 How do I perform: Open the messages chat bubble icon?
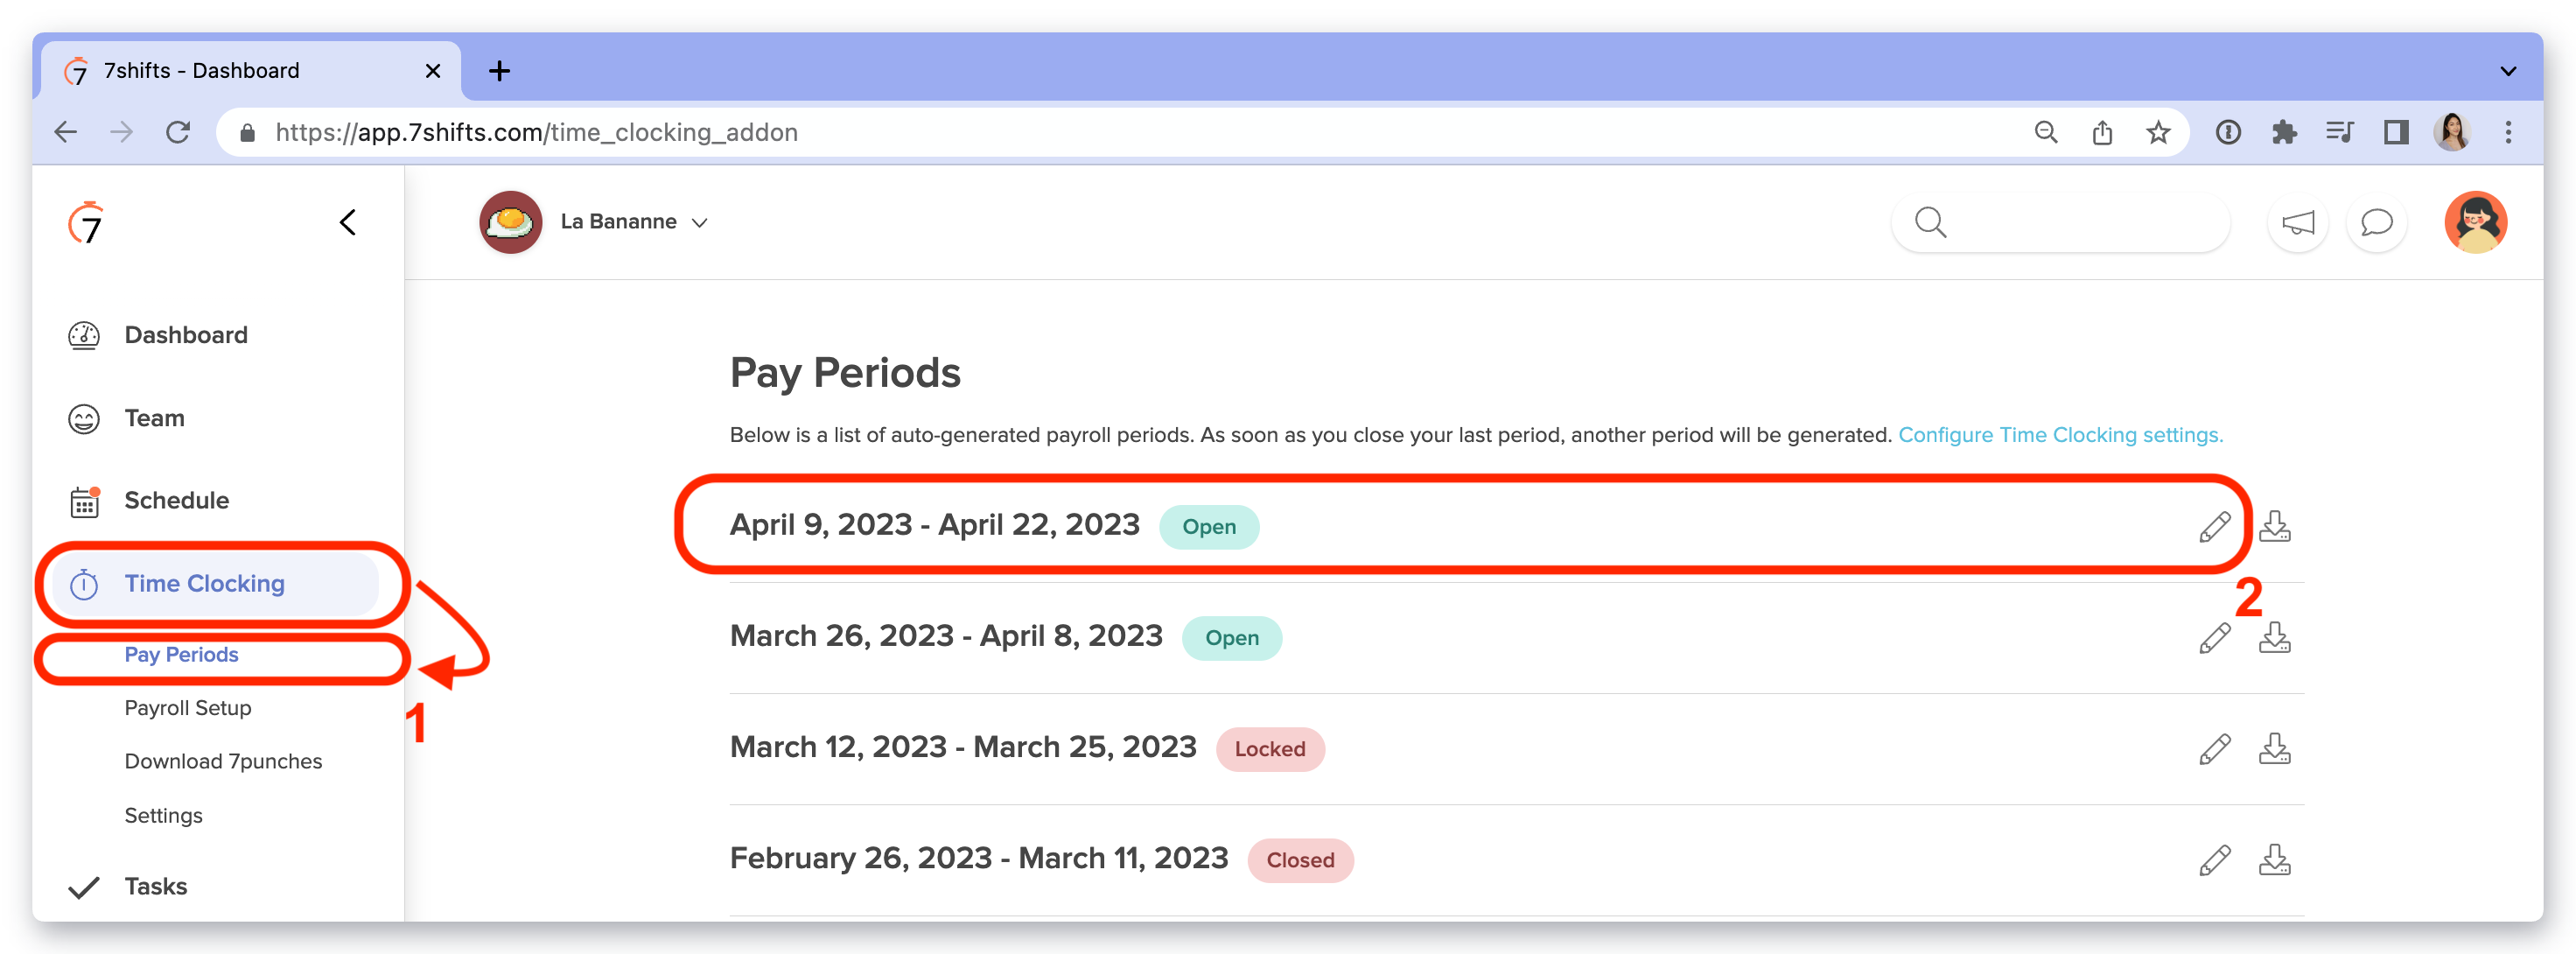(2376, 222)
